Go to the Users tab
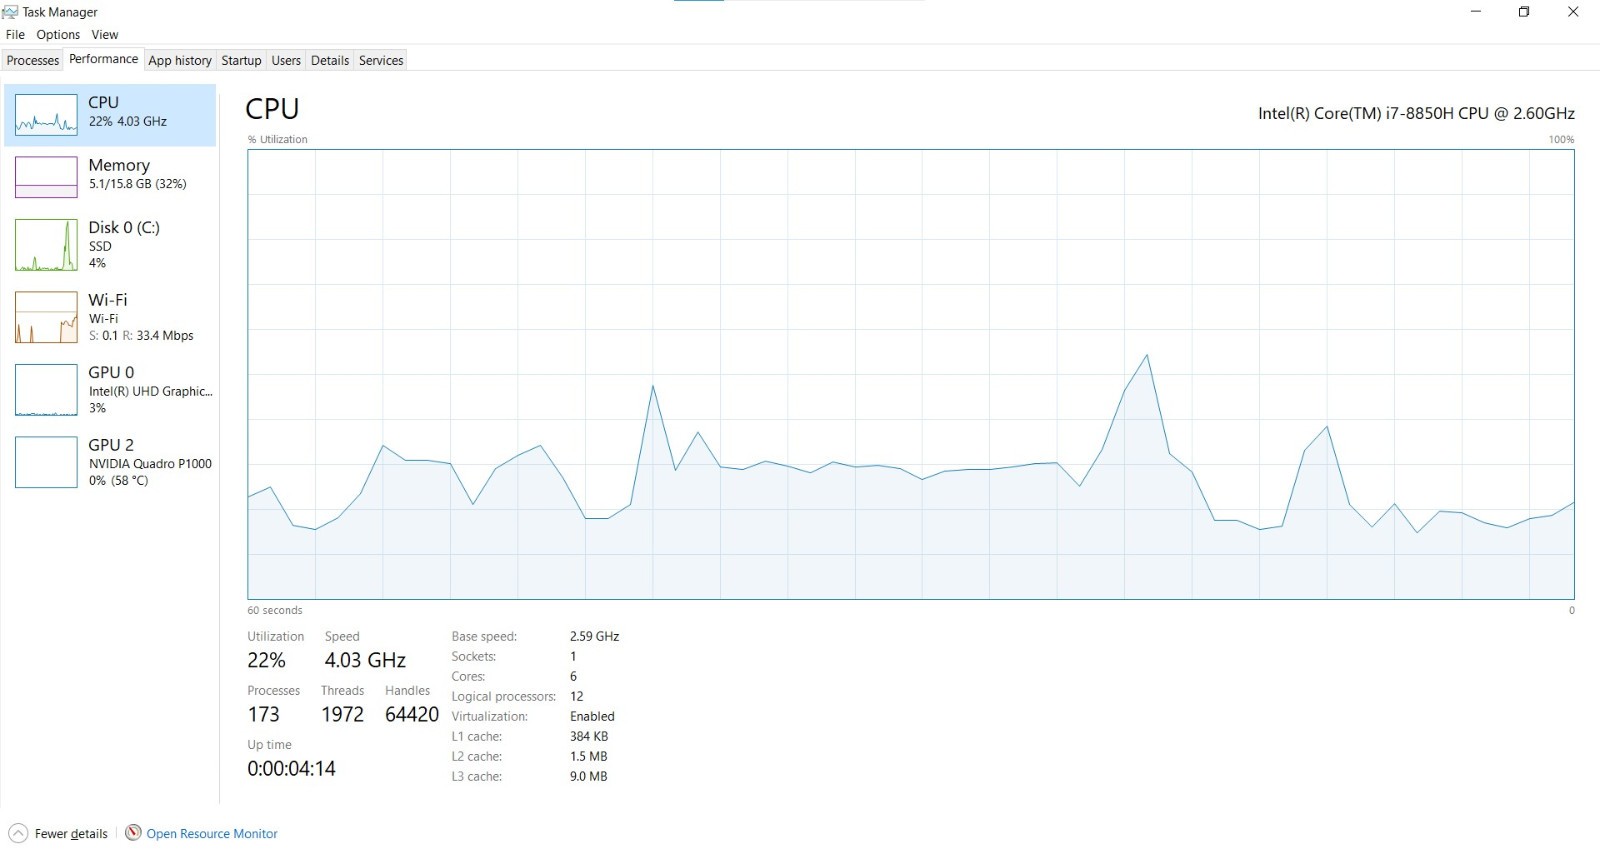 (286, 60)
